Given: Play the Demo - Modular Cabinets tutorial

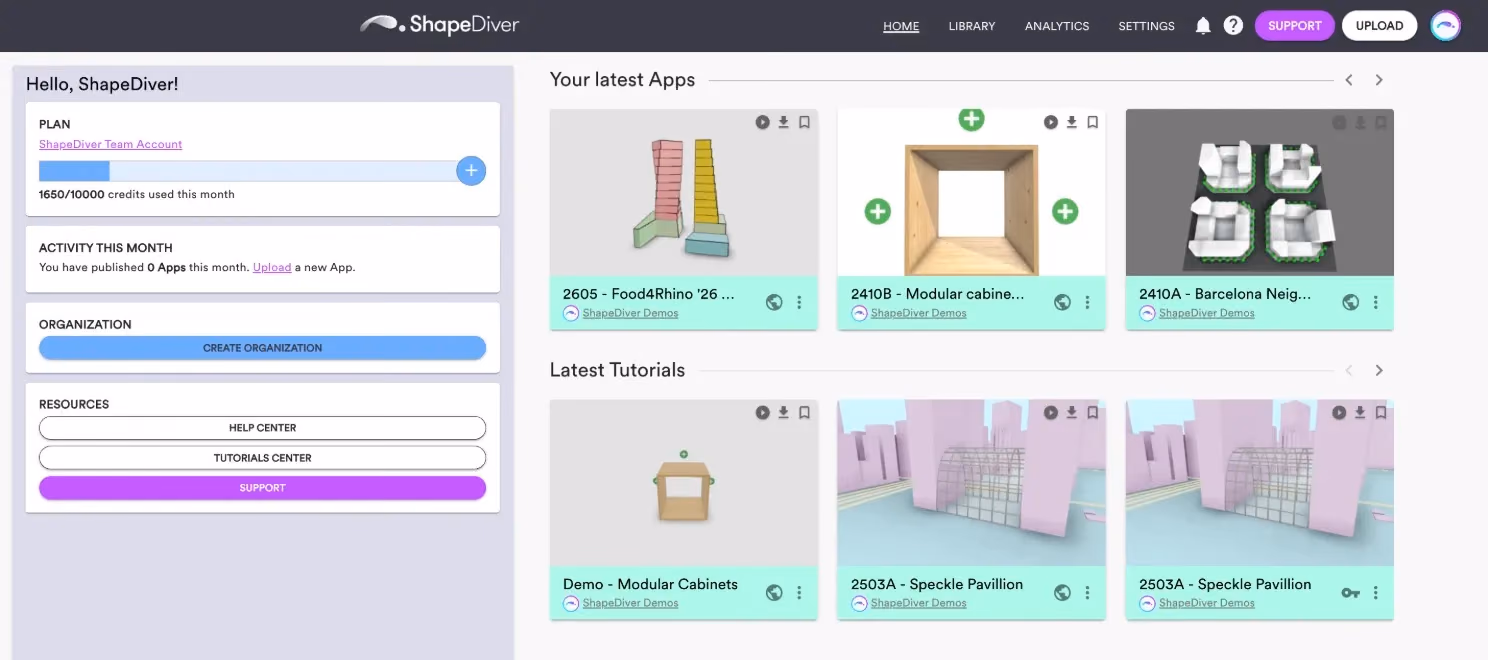Looking at the screenshot, I should tap(763, 412).
